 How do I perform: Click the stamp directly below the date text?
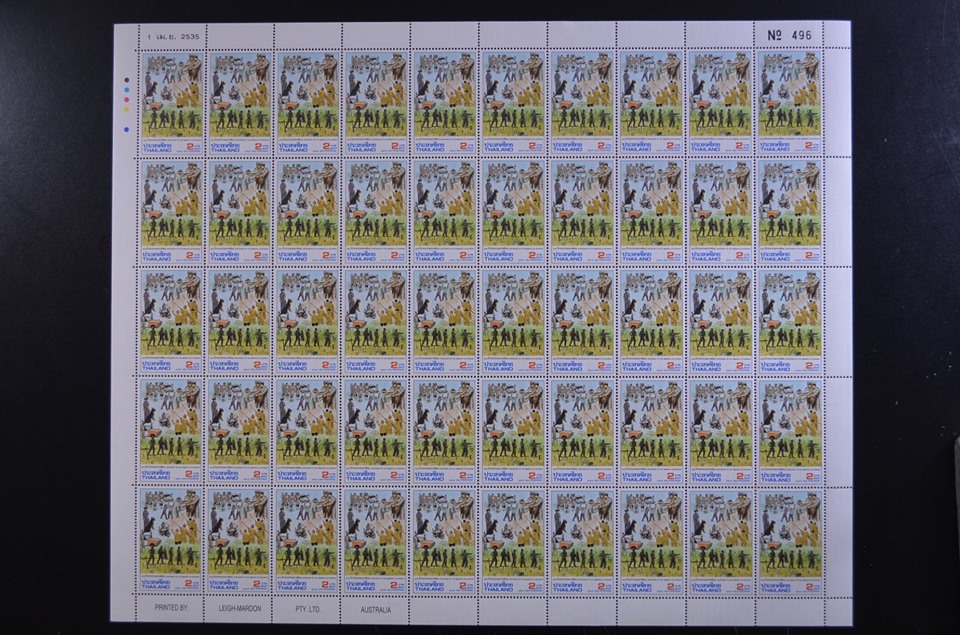click(x=172, y=101)
